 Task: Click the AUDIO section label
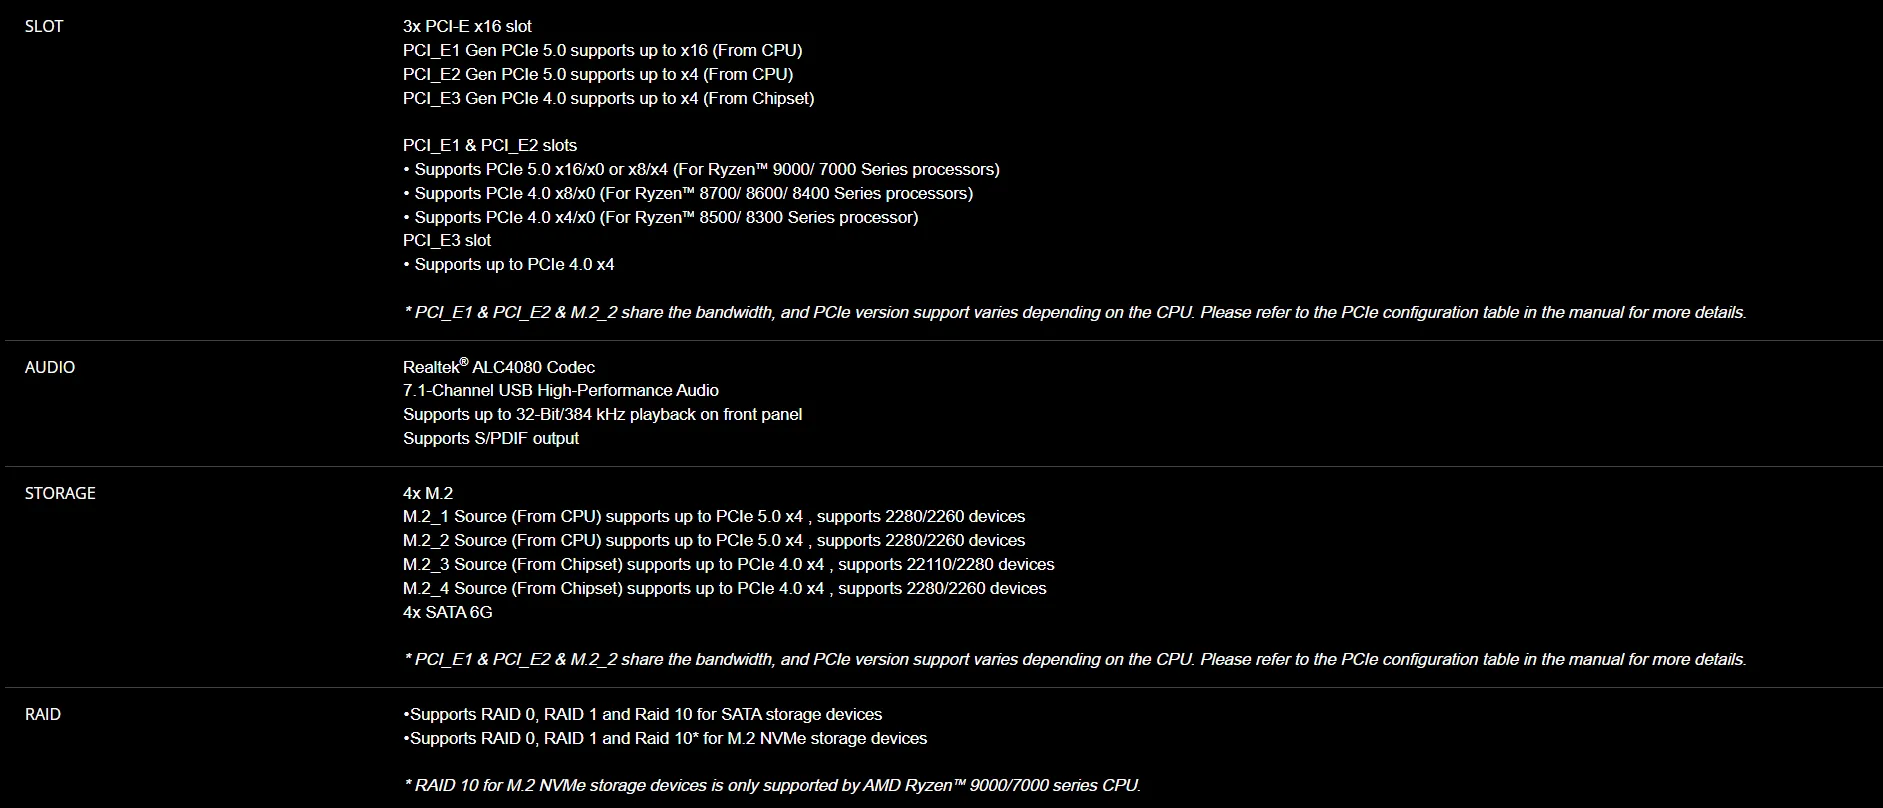click(50, 367)
